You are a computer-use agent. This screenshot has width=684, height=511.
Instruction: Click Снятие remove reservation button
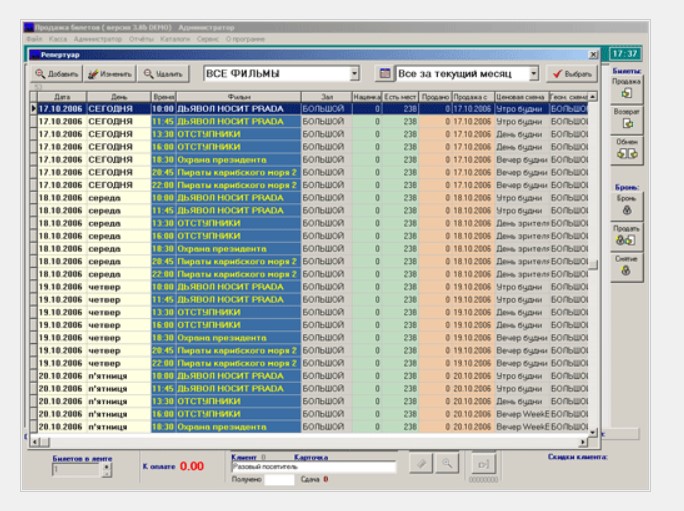(x=626, y=267)
